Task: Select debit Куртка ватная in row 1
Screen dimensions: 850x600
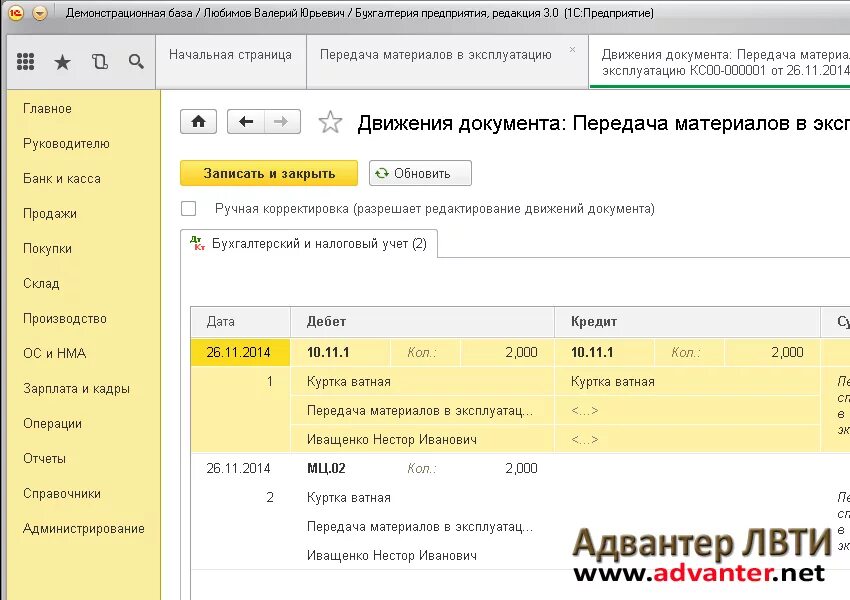Action: (422, 382)
